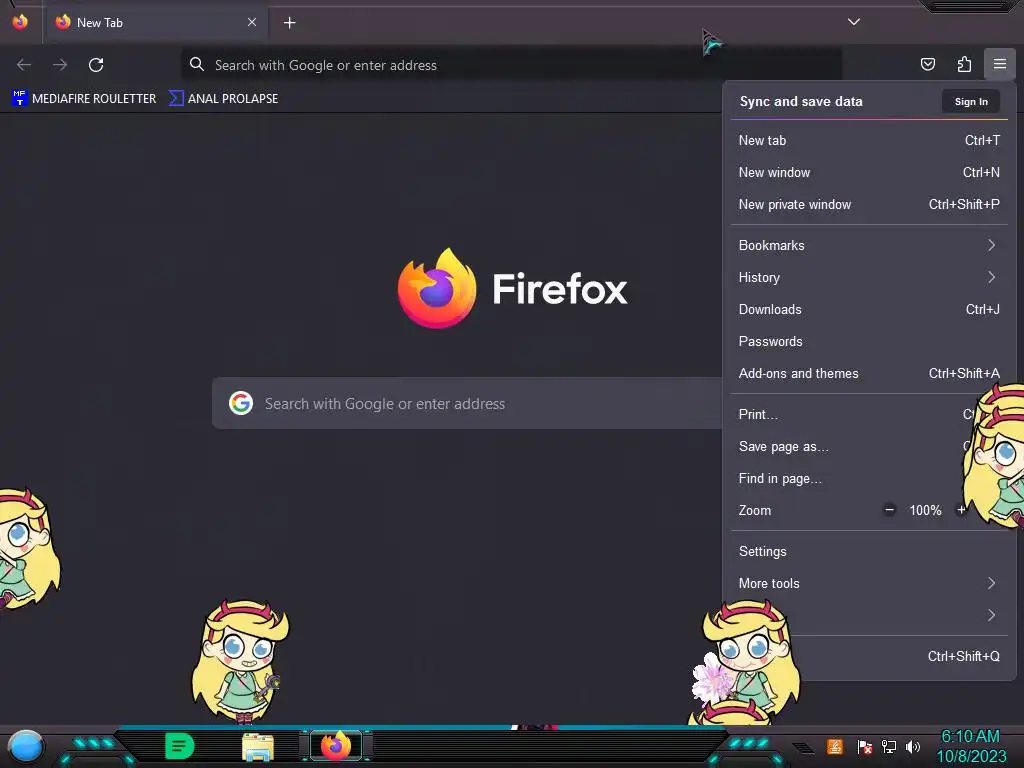Decrease zoom with the minus button

point(889,510)
